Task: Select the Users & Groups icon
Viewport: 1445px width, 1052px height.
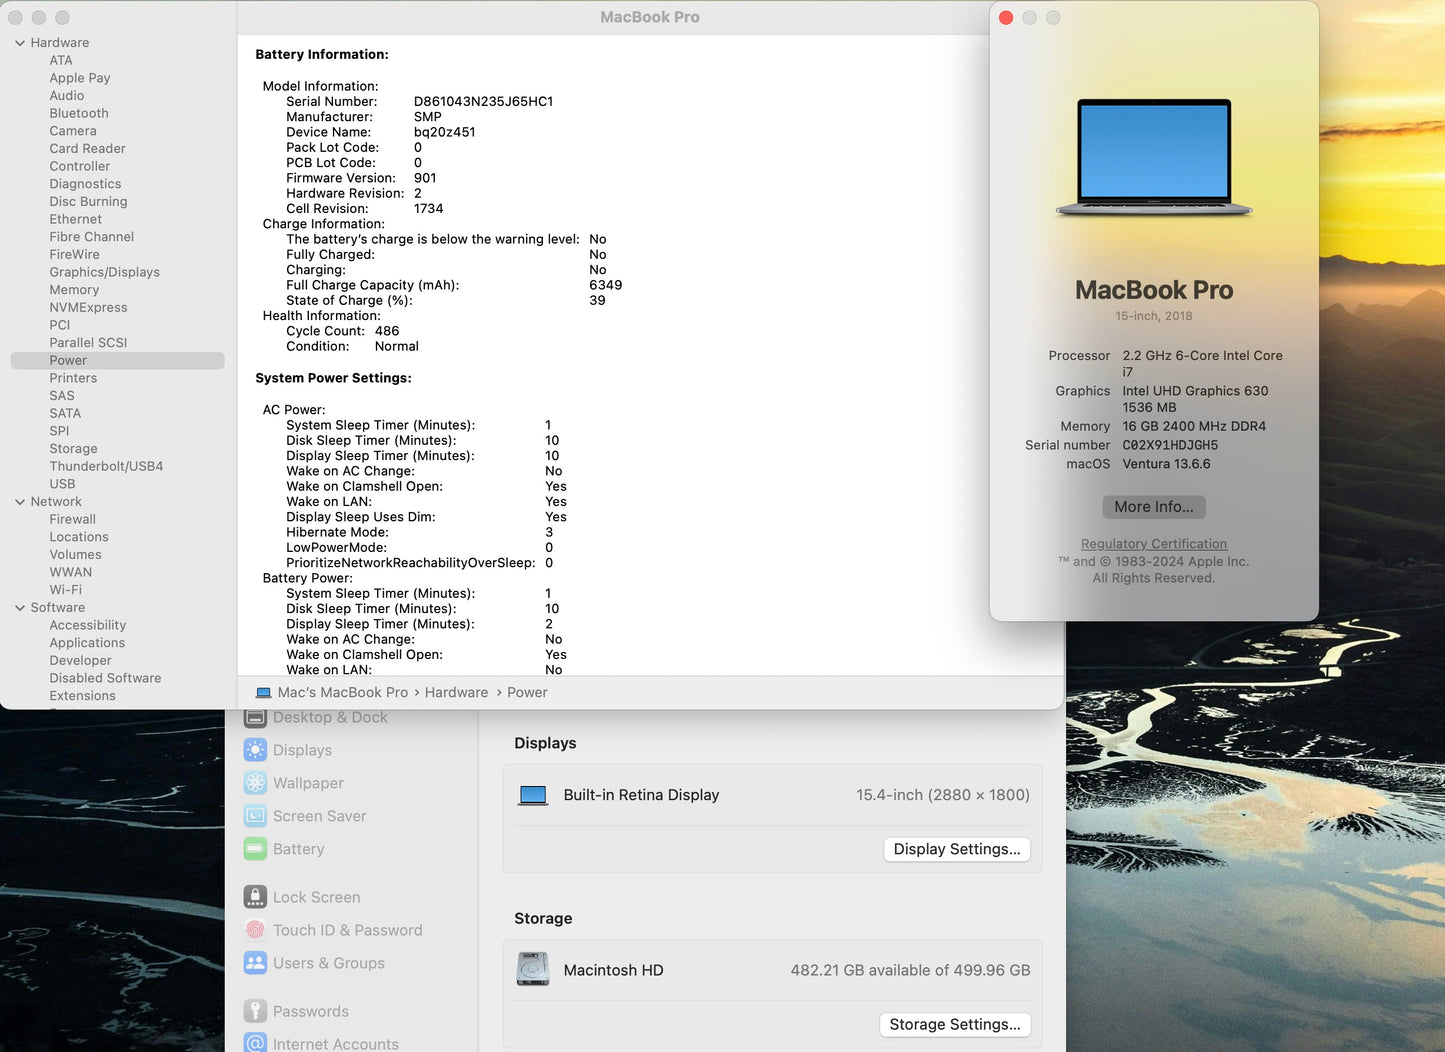Action: pyautogui.click(x=255, y=963)
